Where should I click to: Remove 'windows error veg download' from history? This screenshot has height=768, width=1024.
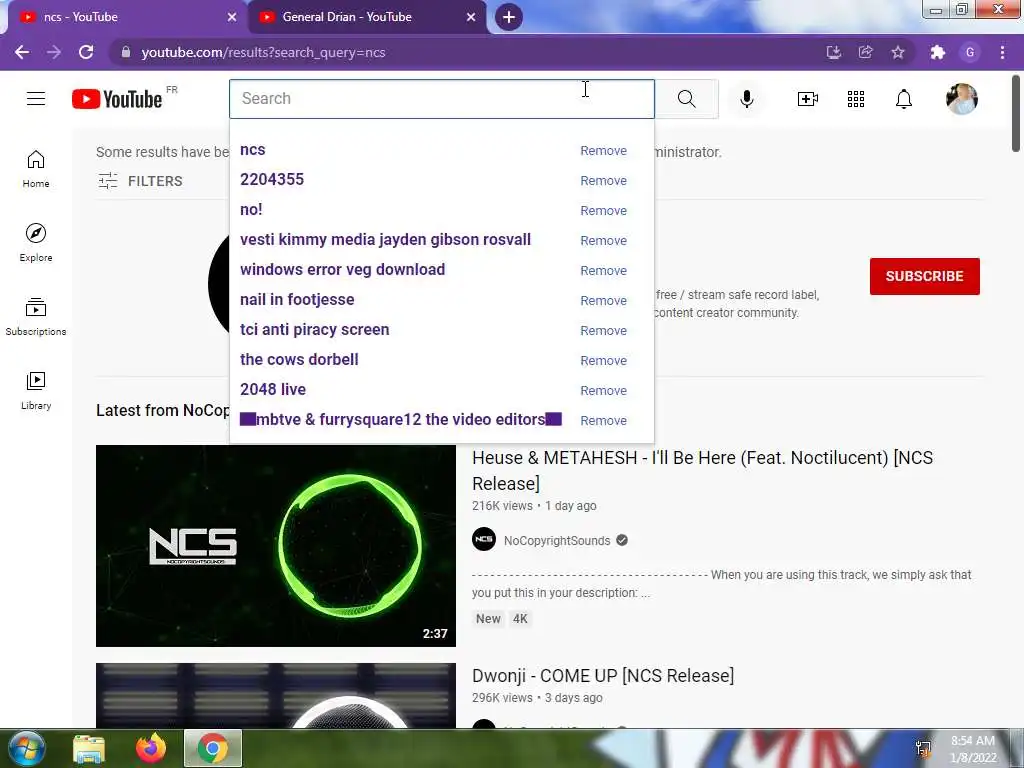603,271
